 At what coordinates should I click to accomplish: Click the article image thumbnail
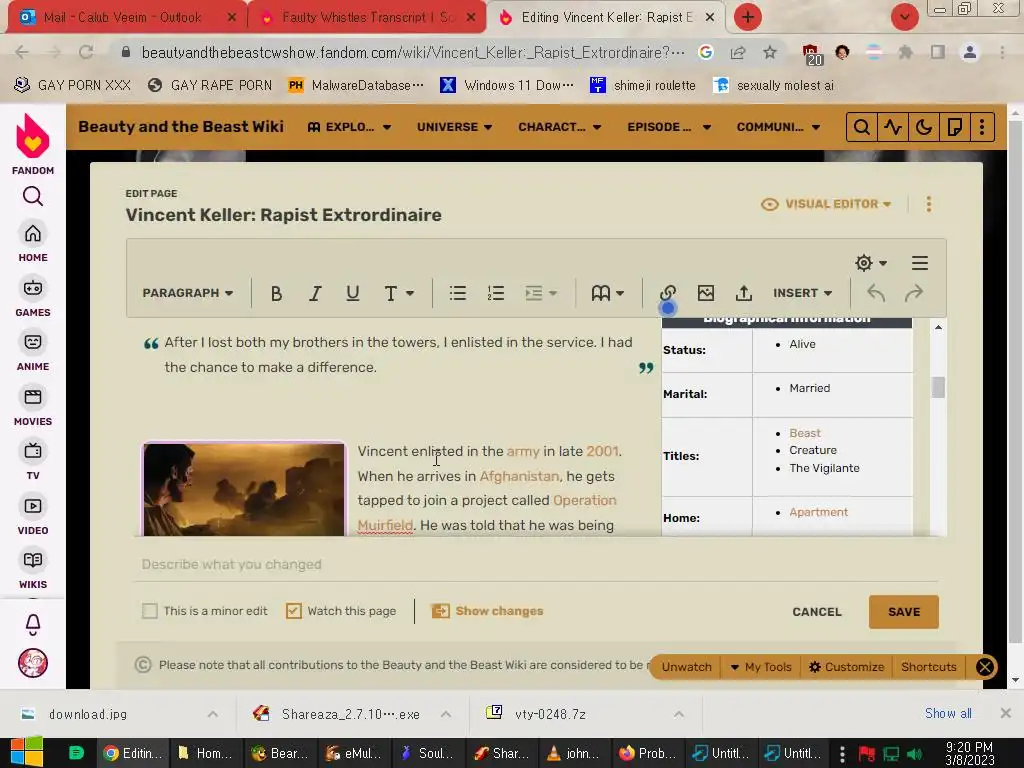click(244, 490)
